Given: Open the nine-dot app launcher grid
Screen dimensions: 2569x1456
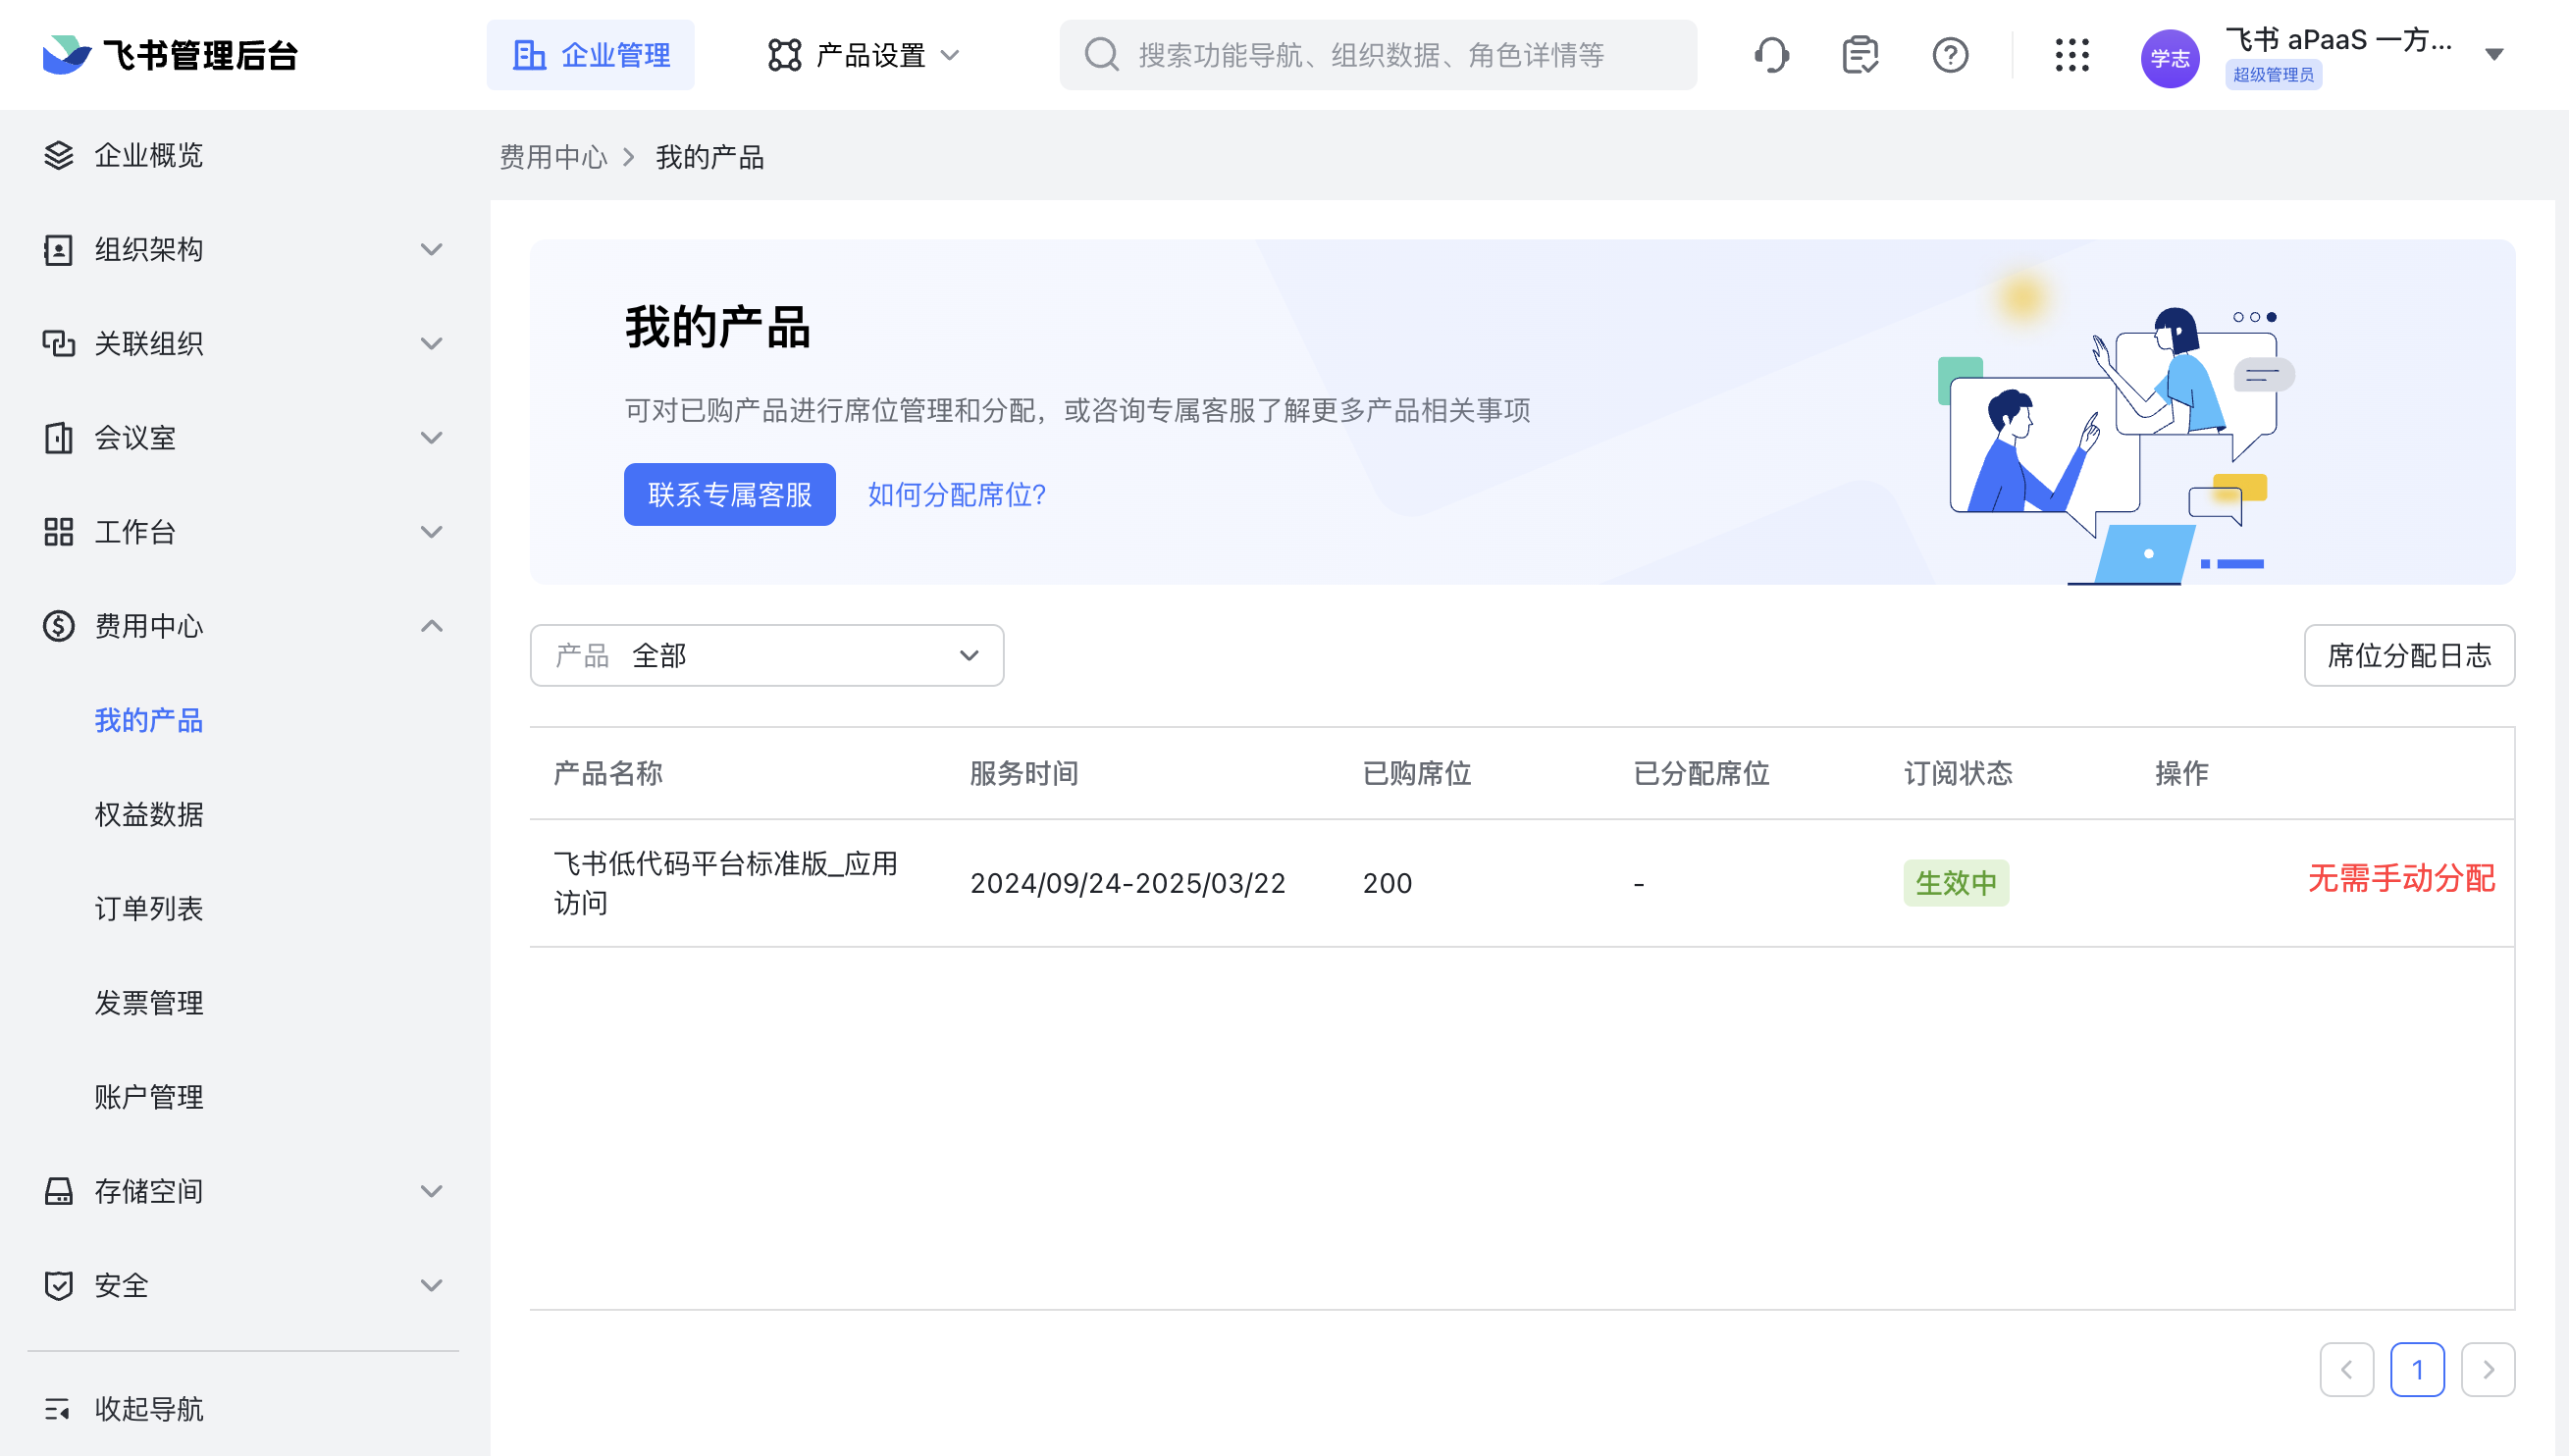Looking at the screenshot, I should pos(2072,55).
